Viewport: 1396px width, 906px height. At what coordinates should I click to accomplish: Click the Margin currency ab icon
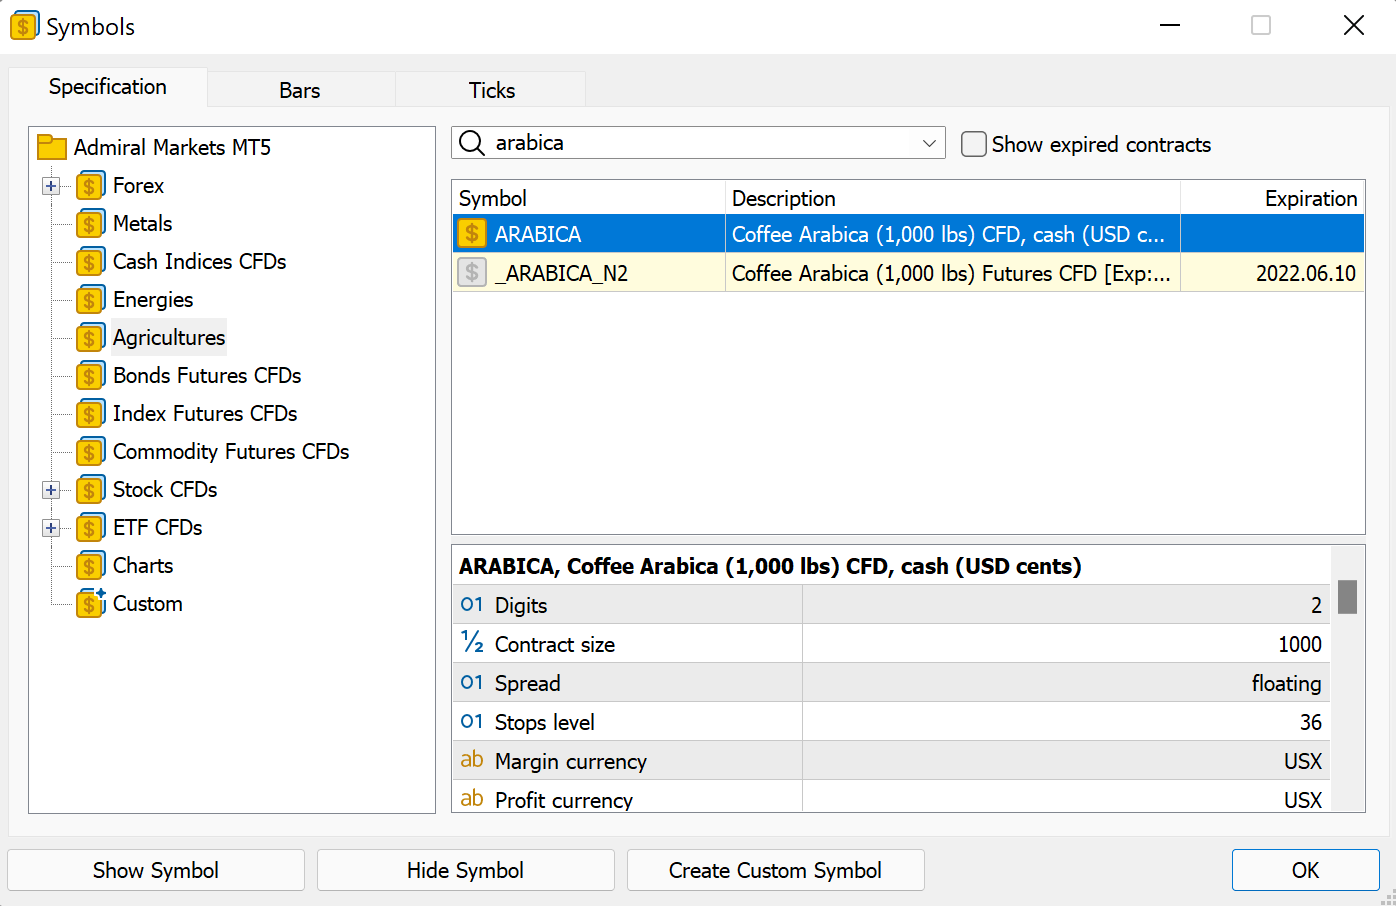point(472,759)
